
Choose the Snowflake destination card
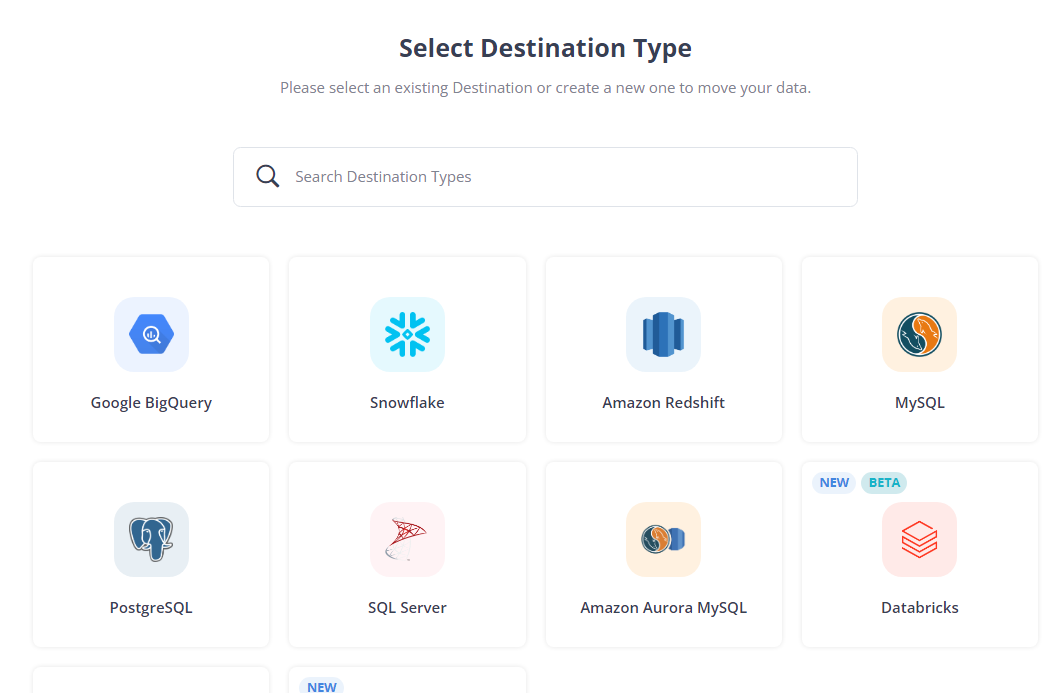tap(407, 349)
